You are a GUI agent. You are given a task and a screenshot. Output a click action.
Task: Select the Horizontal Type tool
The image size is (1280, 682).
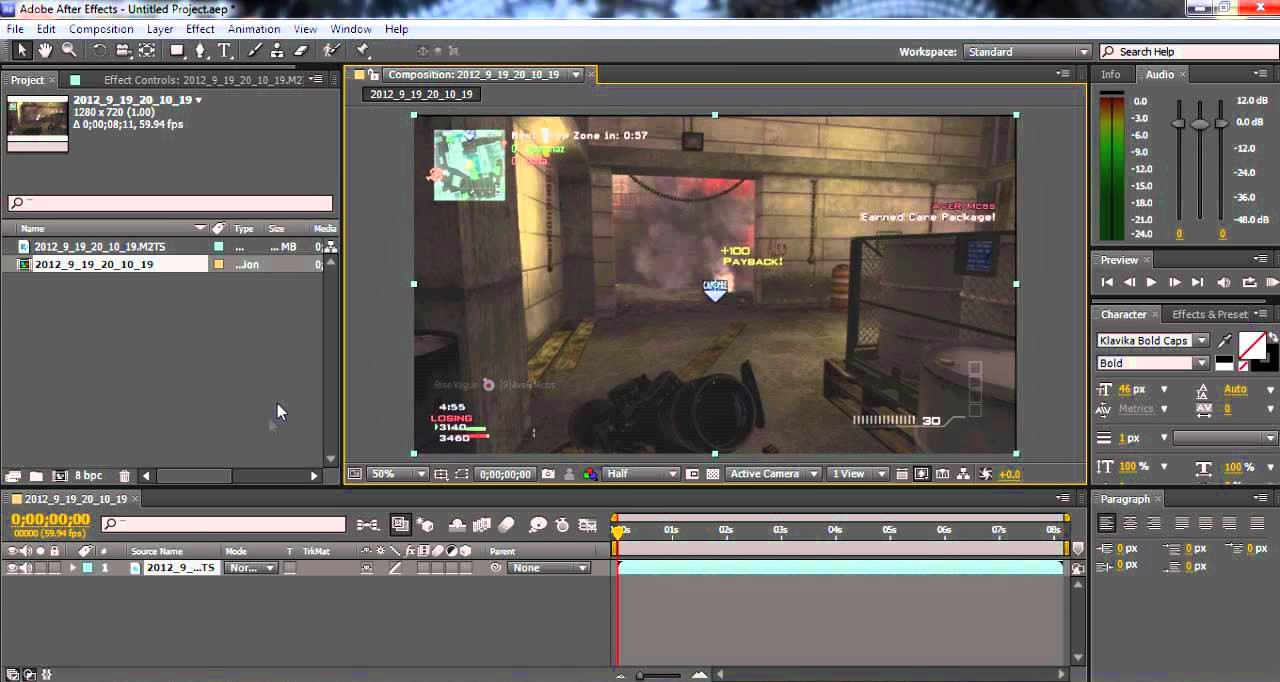224,51
